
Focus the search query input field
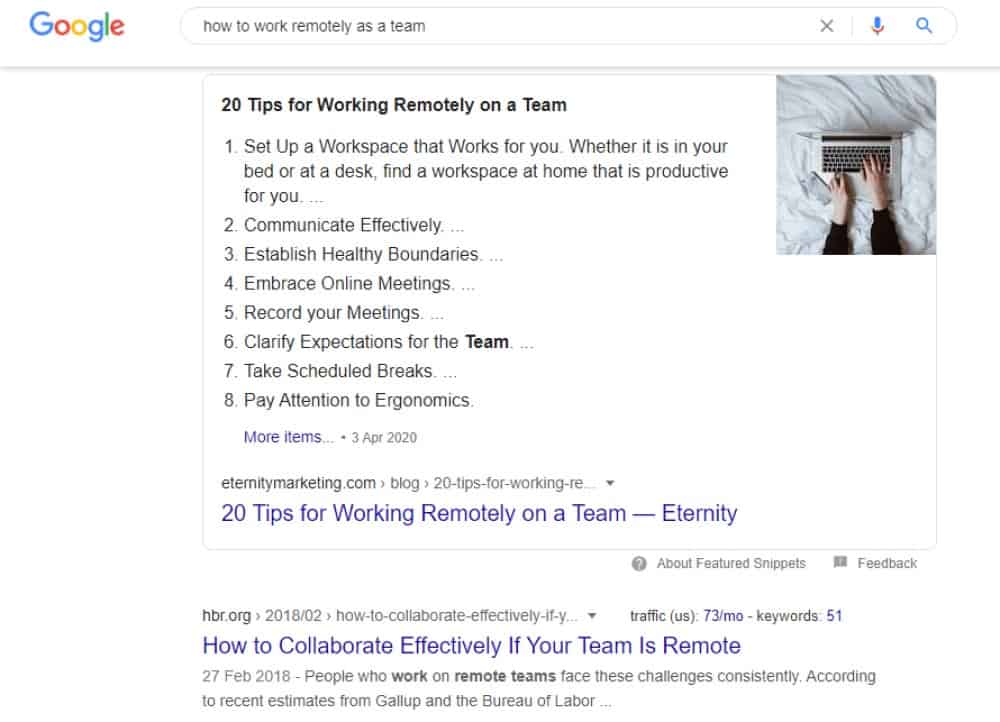500,27
